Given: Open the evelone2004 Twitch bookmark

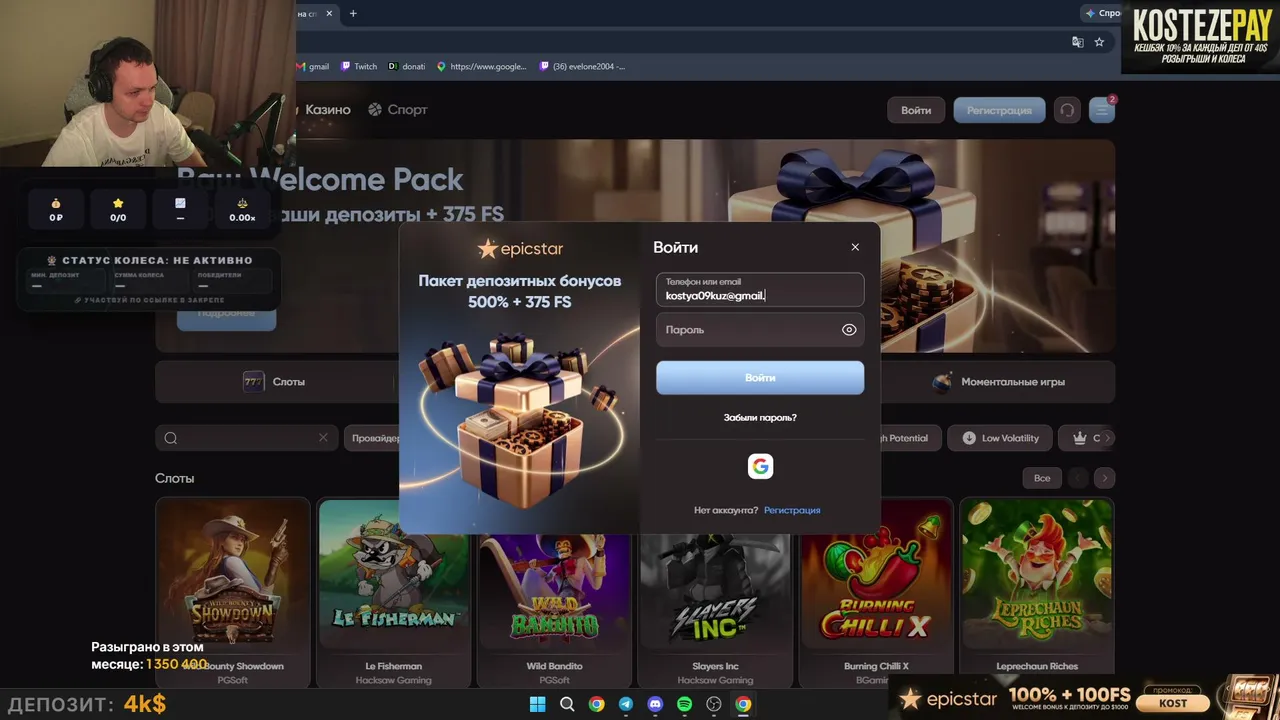Looking at the screenshot, I should (582, 67).
